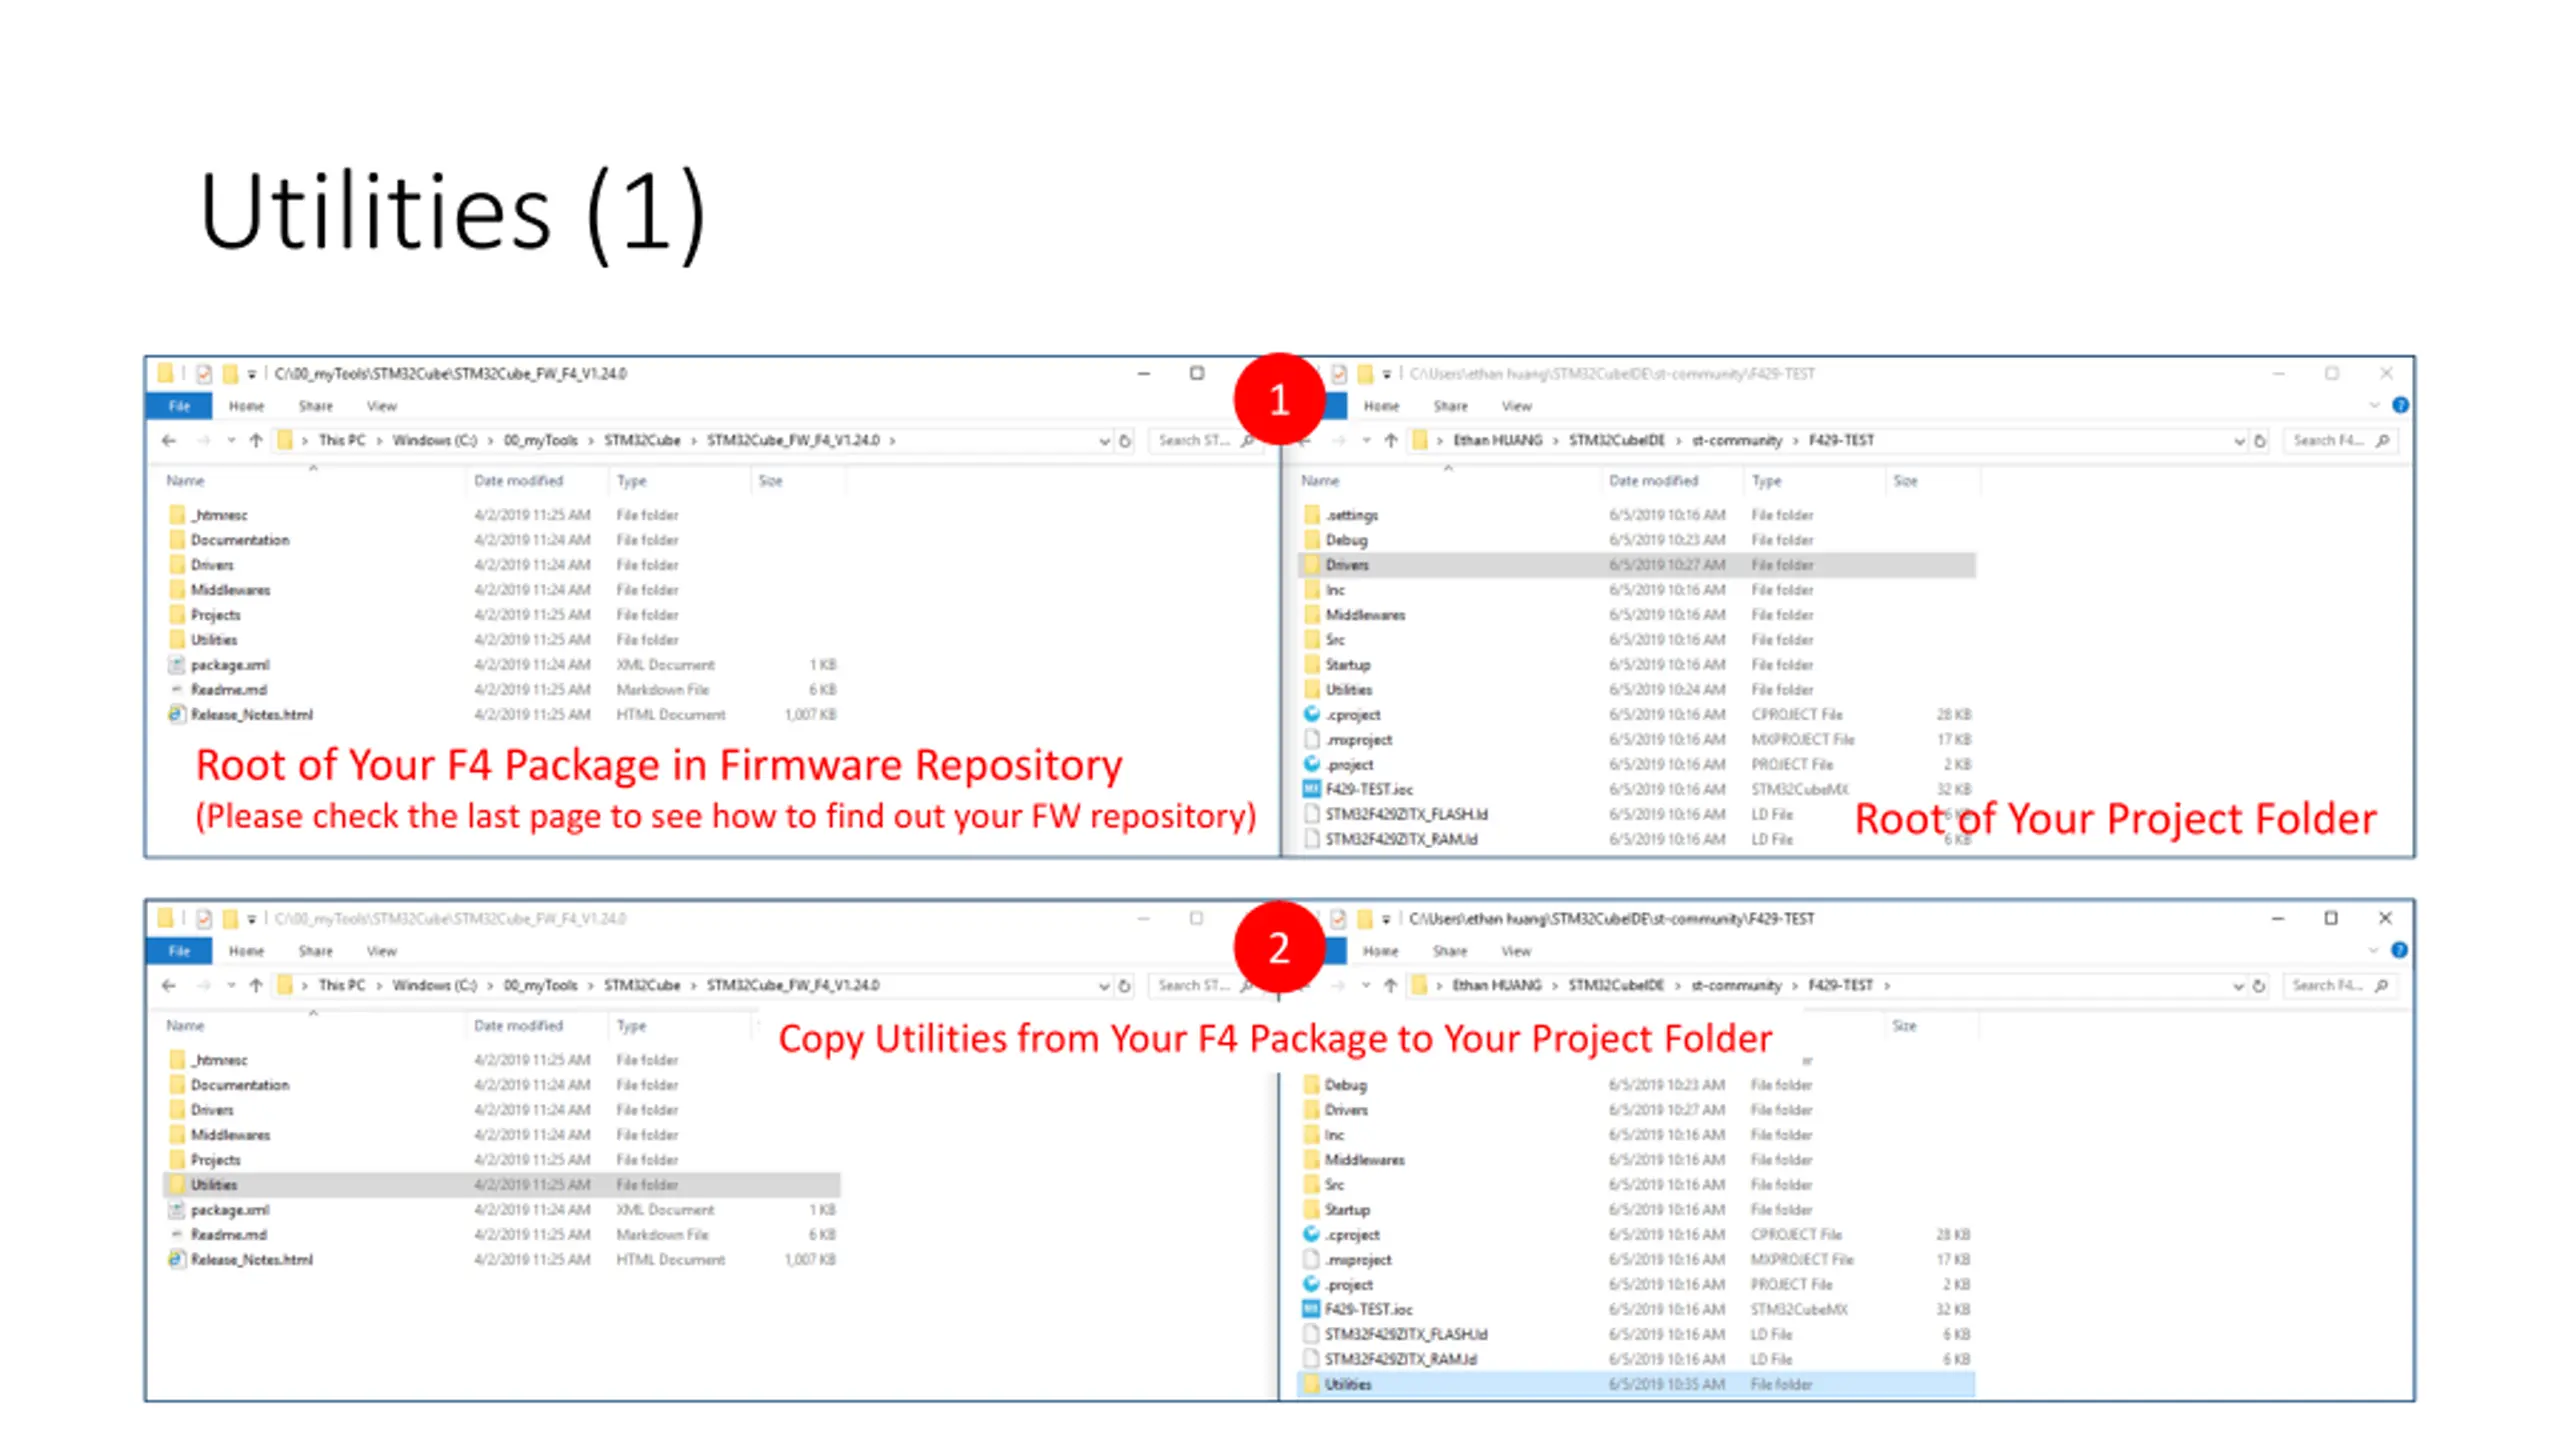Open quick-access toolbar dropdown in lower project window
2560x1440 pixels.
(1386, 919)
